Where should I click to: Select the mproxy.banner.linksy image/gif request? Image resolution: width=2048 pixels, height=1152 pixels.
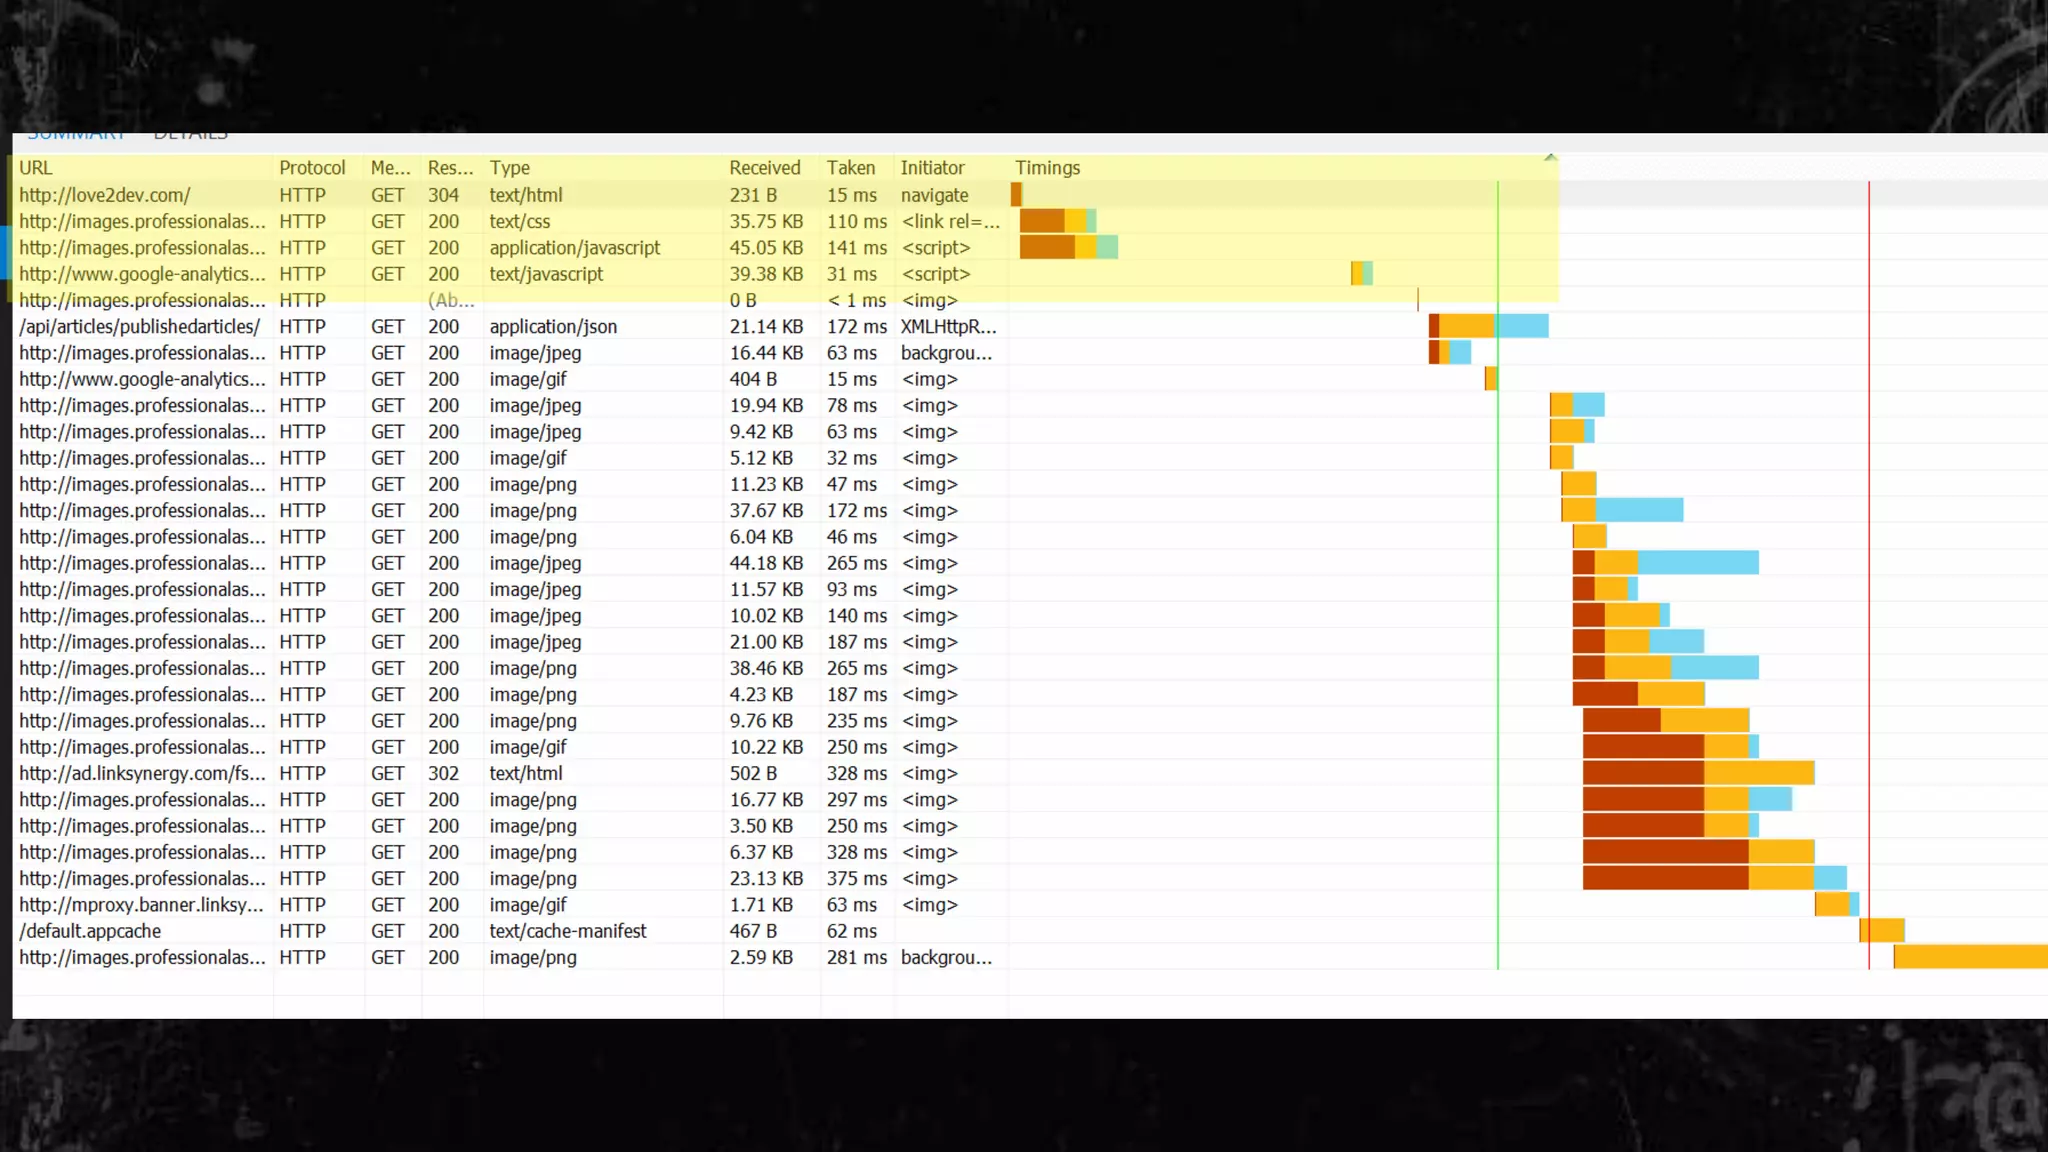point(141,905)
